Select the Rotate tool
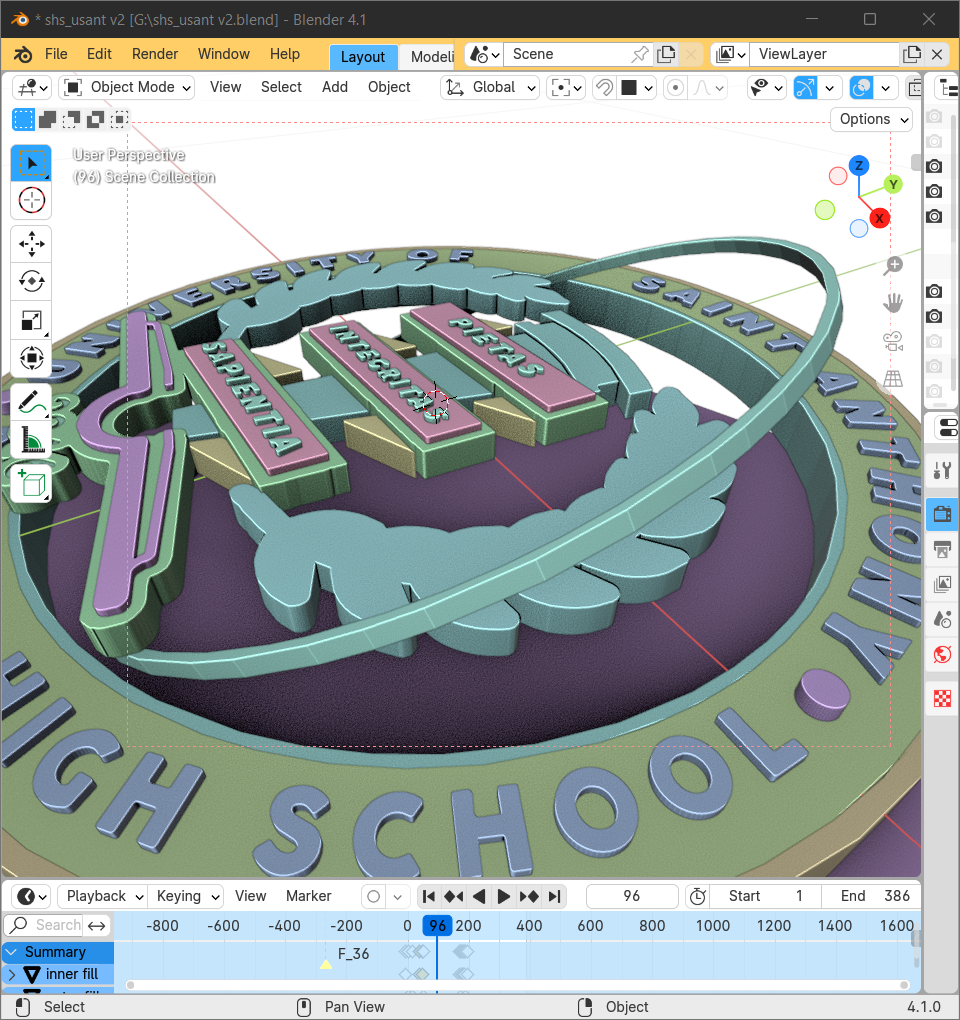 [x=31, y=282]
